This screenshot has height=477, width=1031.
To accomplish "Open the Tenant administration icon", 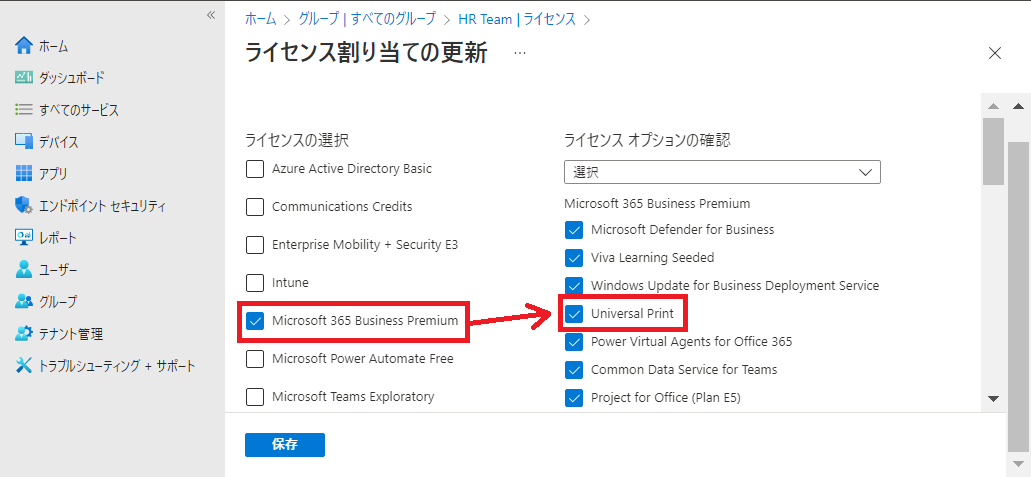I will coord(23,334).
